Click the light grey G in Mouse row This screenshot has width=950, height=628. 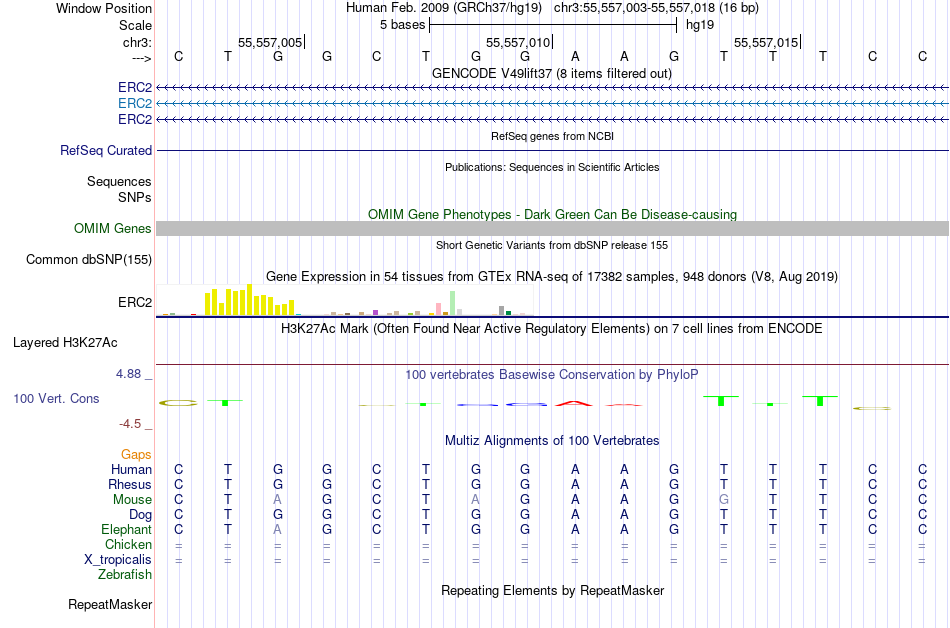723,500
